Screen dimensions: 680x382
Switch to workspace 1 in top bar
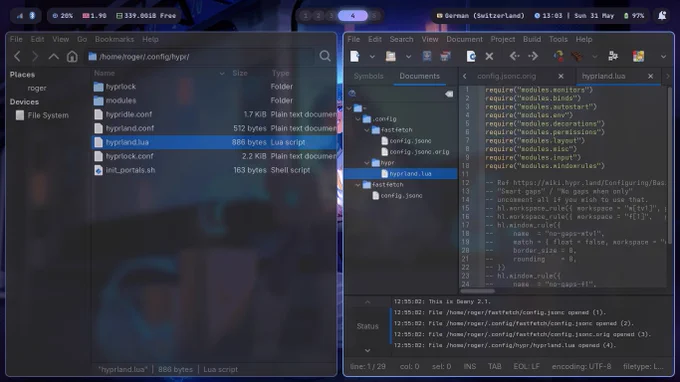tap(305, 16)
